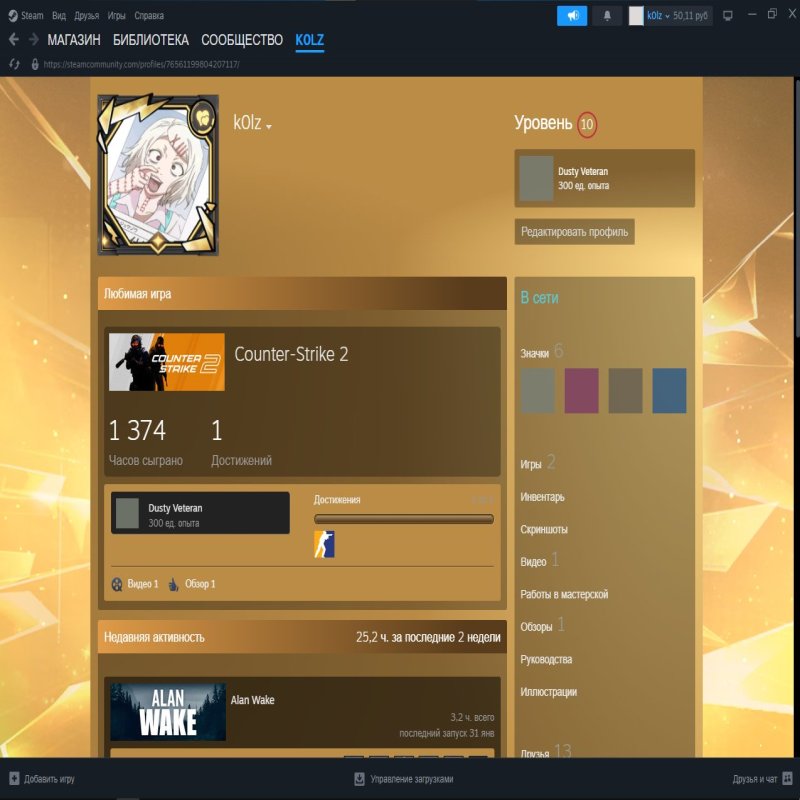Open the film reel Видео 1 icon
The image size is (800, 800).
click(118, 584)
